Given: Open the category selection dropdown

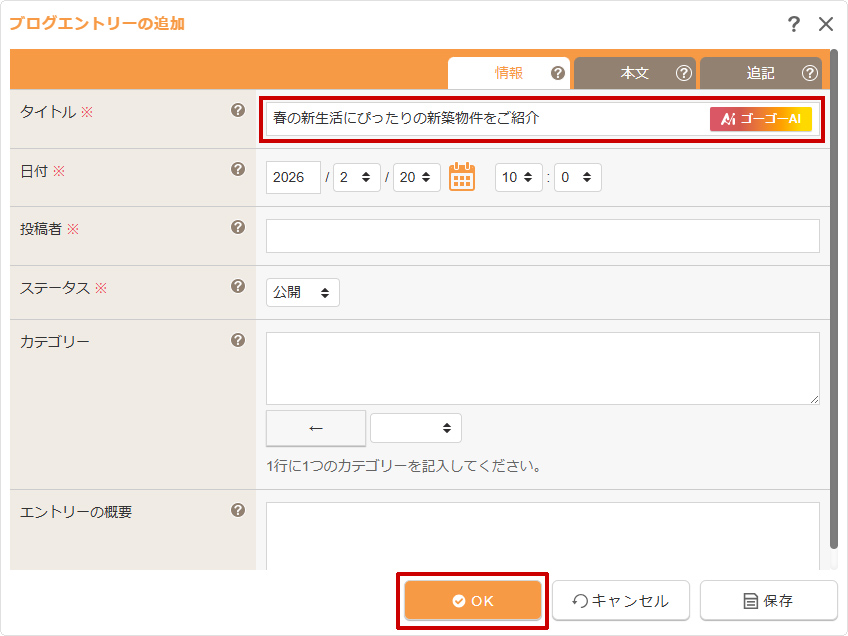Looking at the screenshot, I should pyautogui.click(x=416, y=428).
